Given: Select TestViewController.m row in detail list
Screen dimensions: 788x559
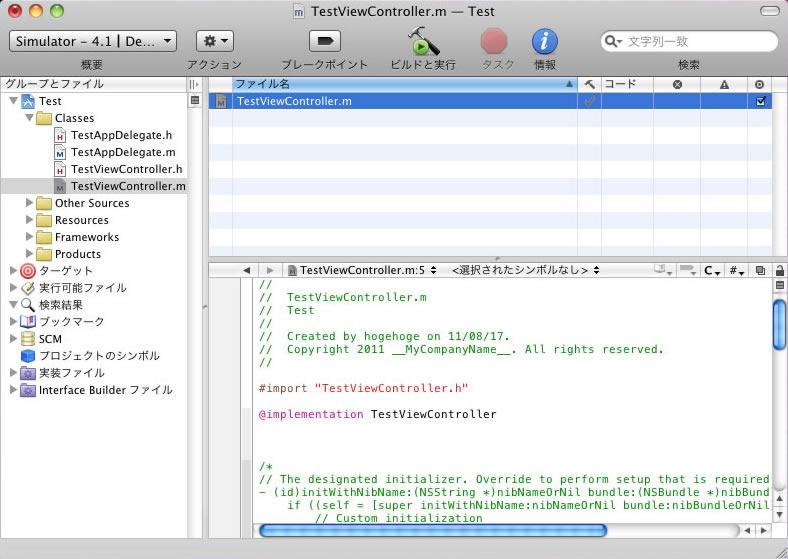Looking at the screenshot, I should pyautogui.click(x=490, y=101).
